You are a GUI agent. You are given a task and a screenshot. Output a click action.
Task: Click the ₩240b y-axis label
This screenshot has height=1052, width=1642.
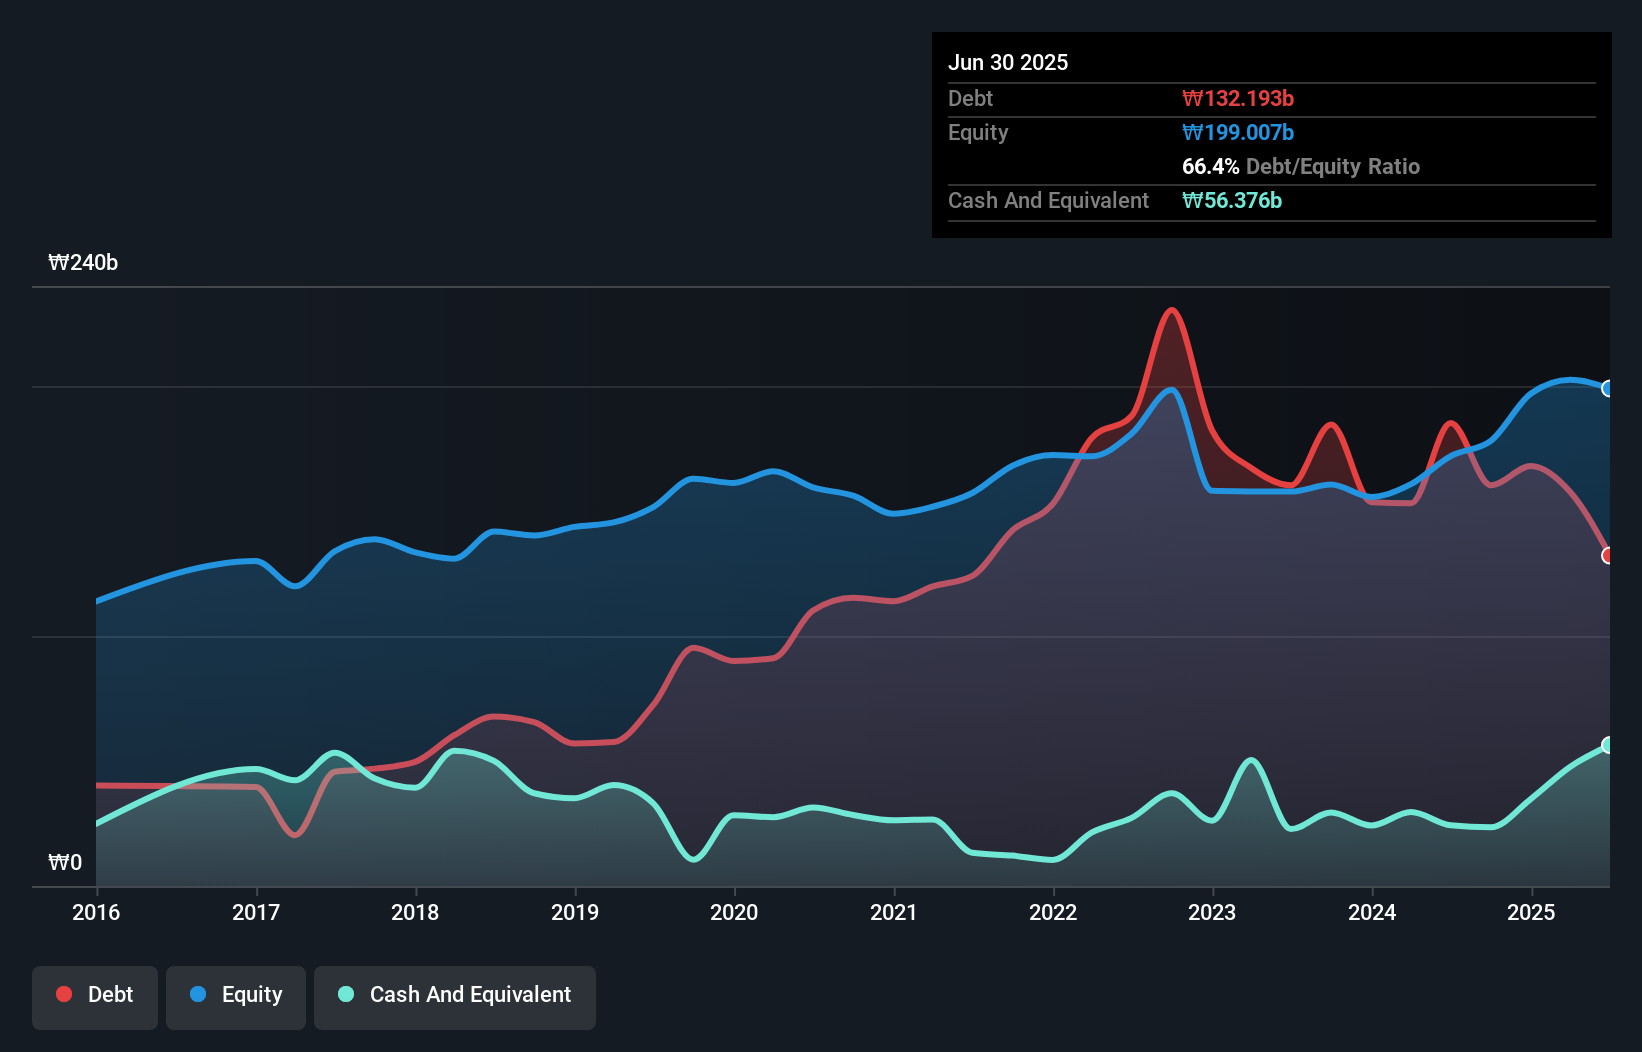(x=83, y=263)
